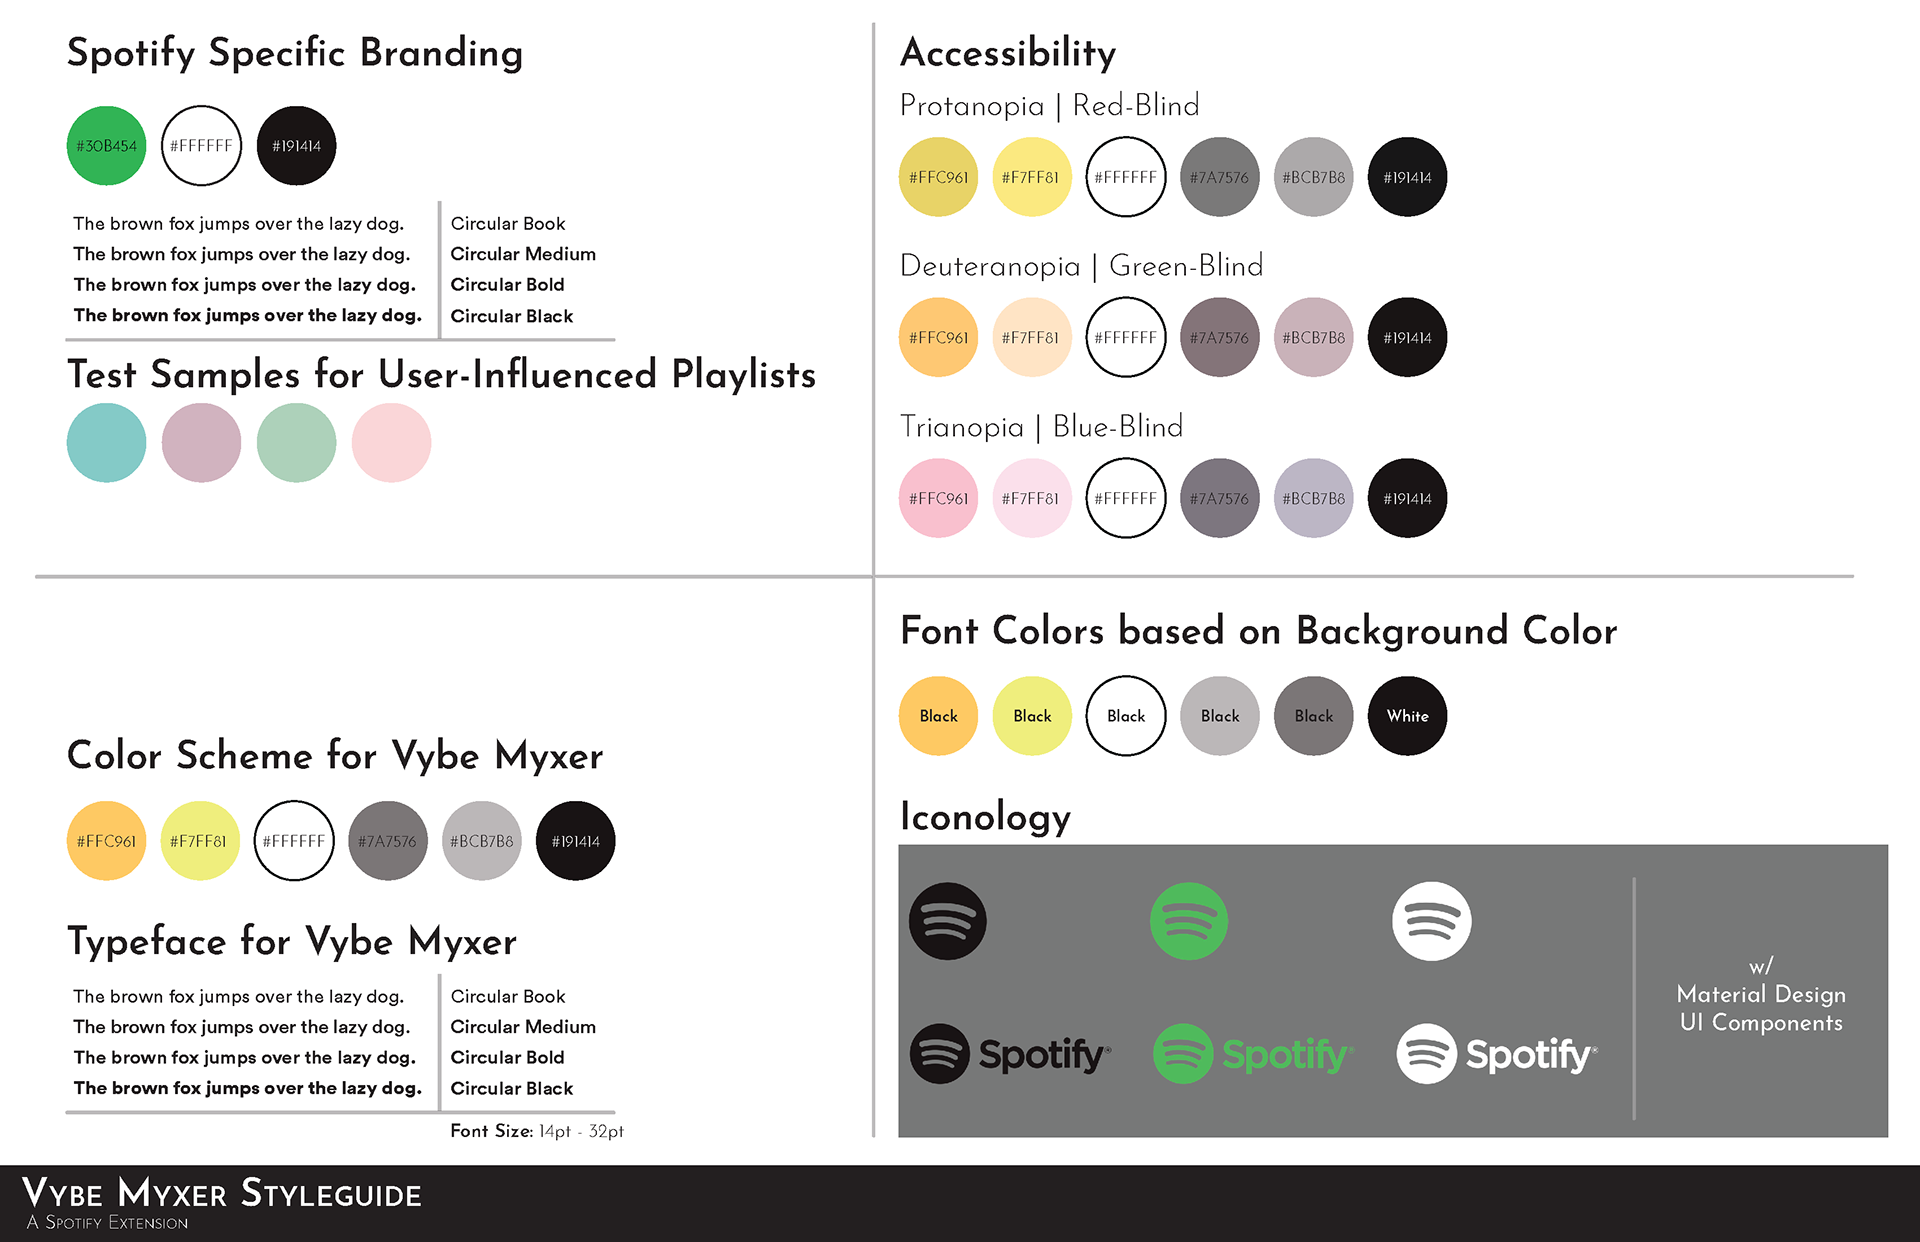This screenshot has height=1242, width=1920.
Task: Click Circular Medium under Spotify Specific Branding
Action: pos(523,254)
